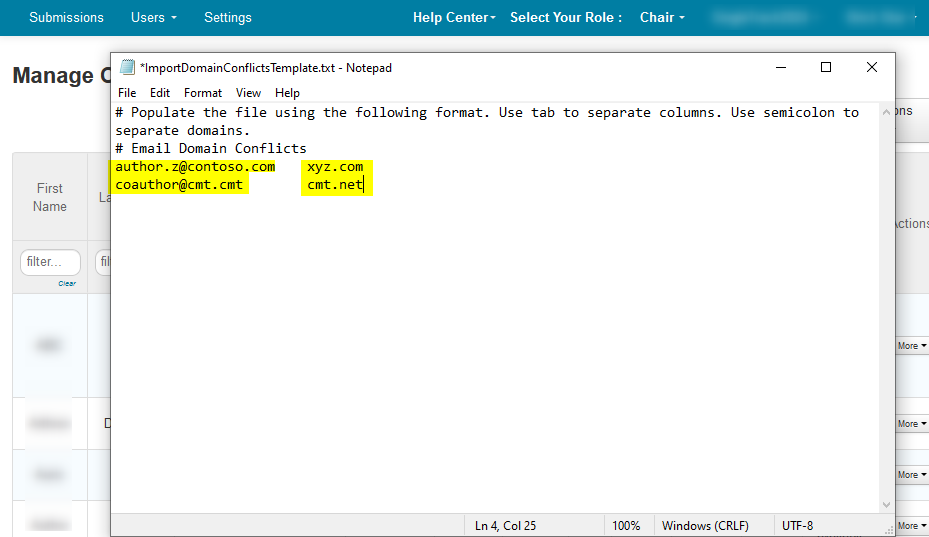Go to Submissions in the top navigation

66,17
